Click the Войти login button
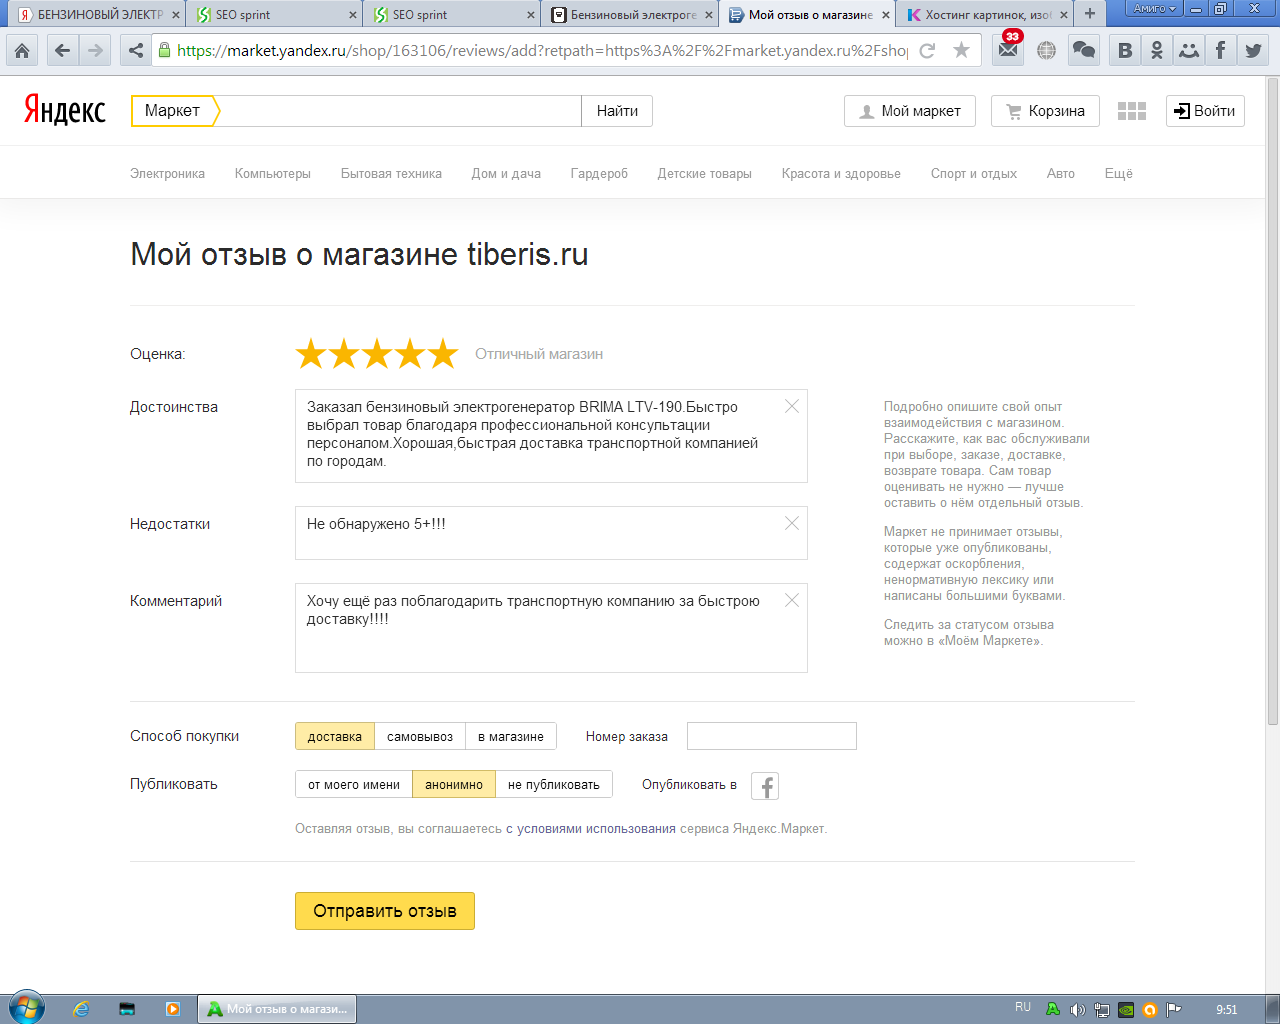 pos(1205,111)
